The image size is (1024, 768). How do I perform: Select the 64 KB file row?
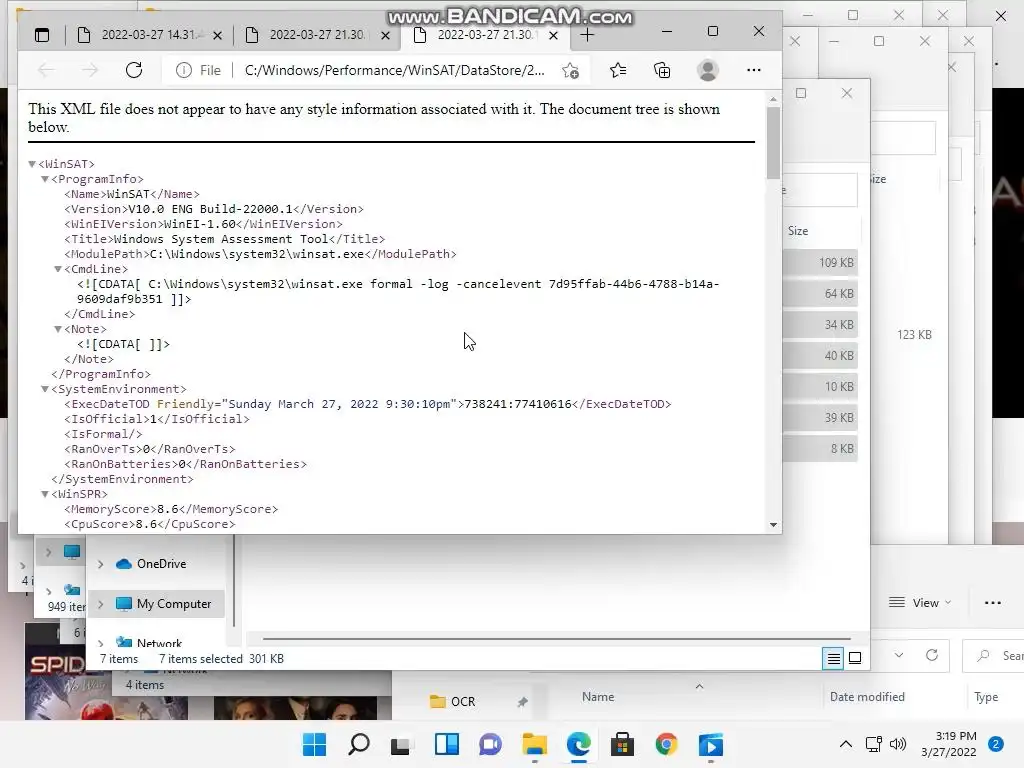pos(821,294)
